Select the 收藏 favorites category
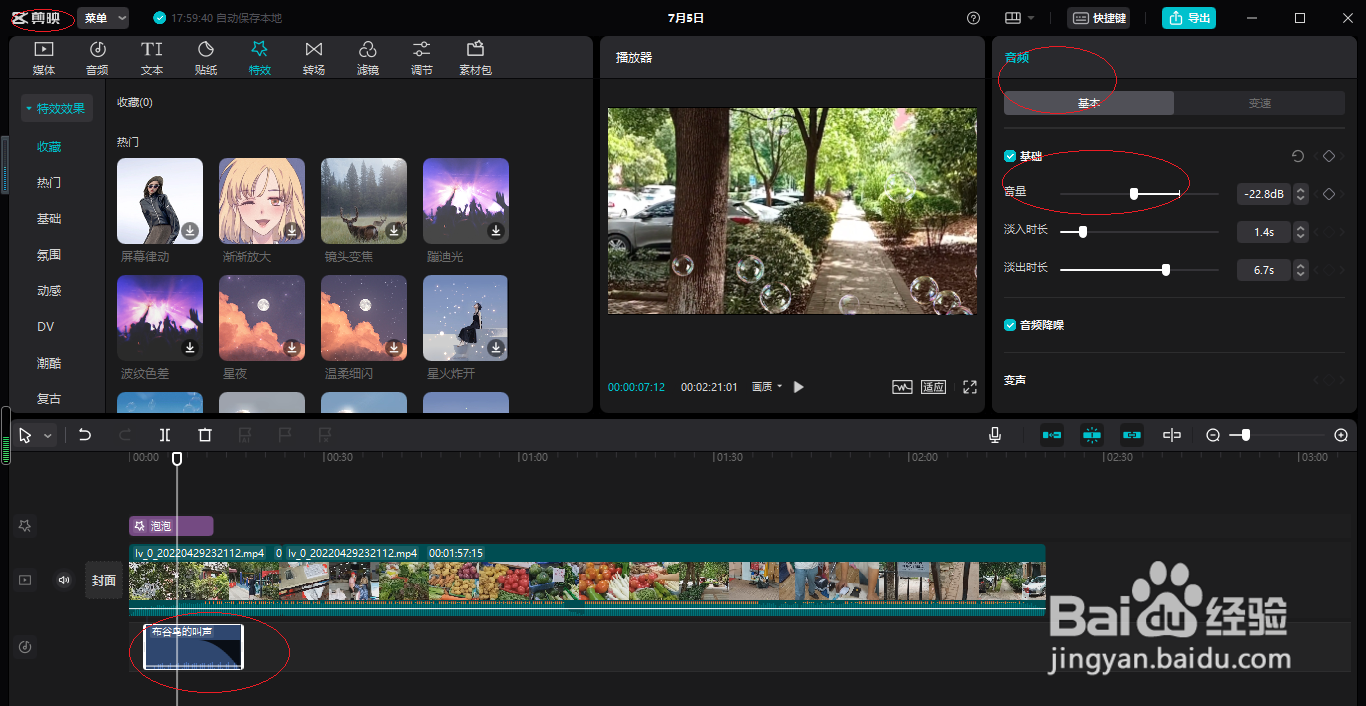This screenshot has width=1366, height=706. click(x=49, y=146)
